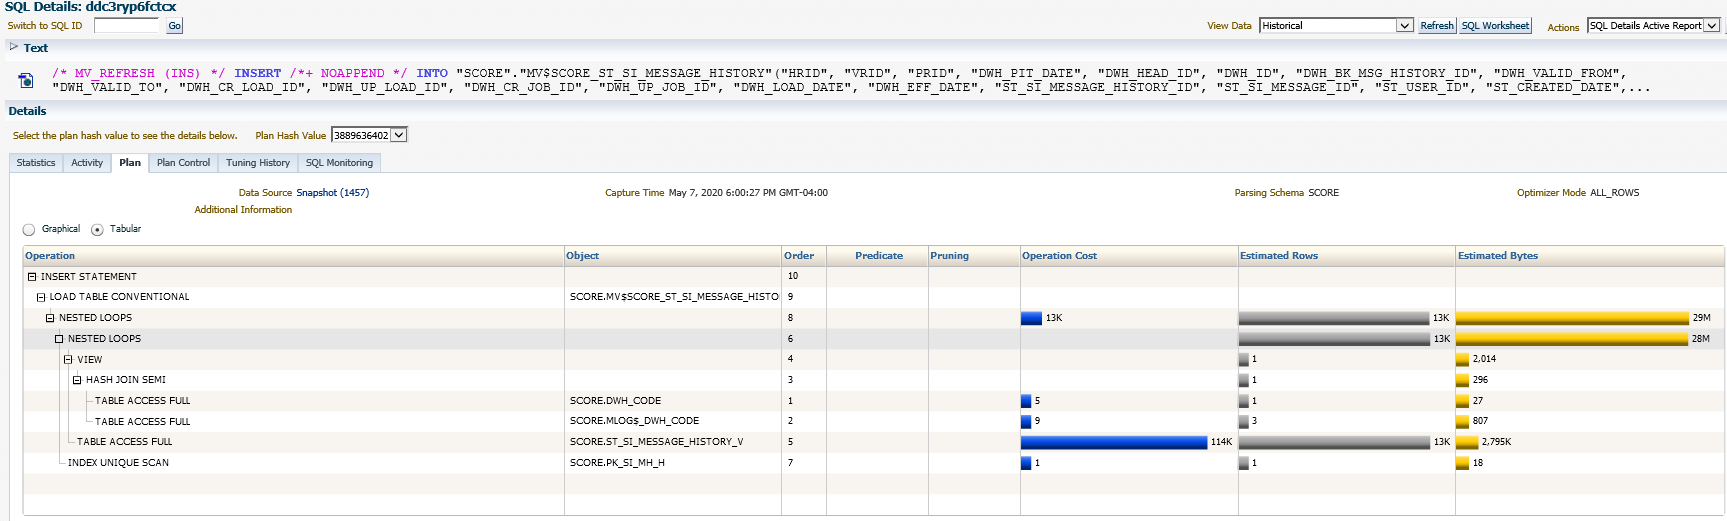This screenshot has height=521, width=1727.
Task: Select the Tabular plan view radio button
Action: pos(97,230)
